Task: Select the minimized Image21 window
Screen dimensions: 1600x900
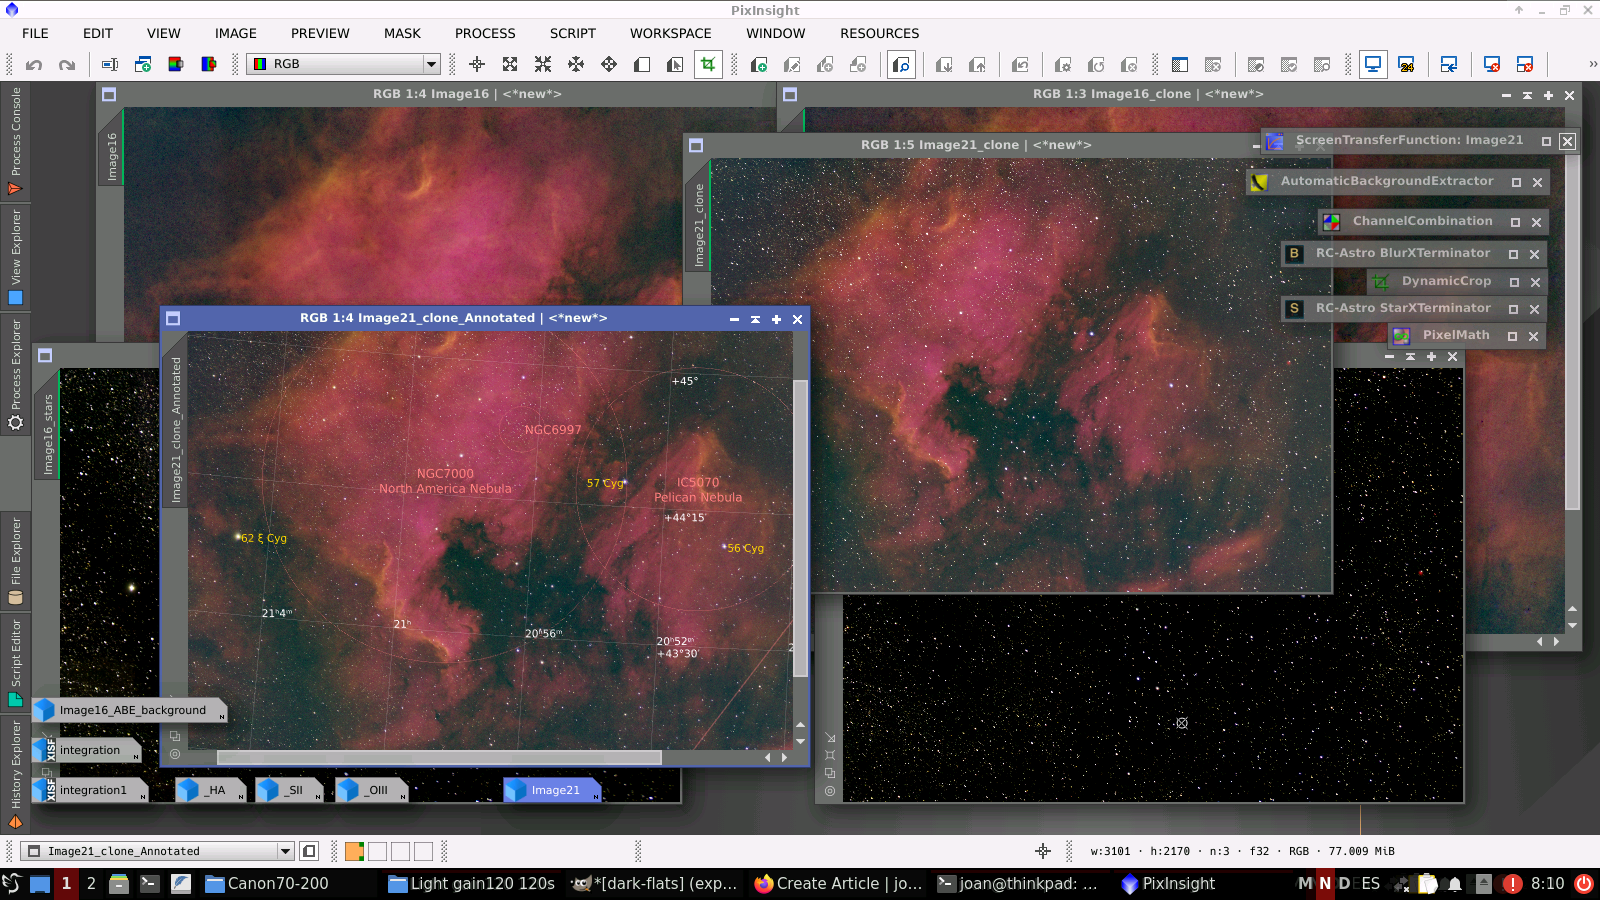Action: (x=553, y=790)
